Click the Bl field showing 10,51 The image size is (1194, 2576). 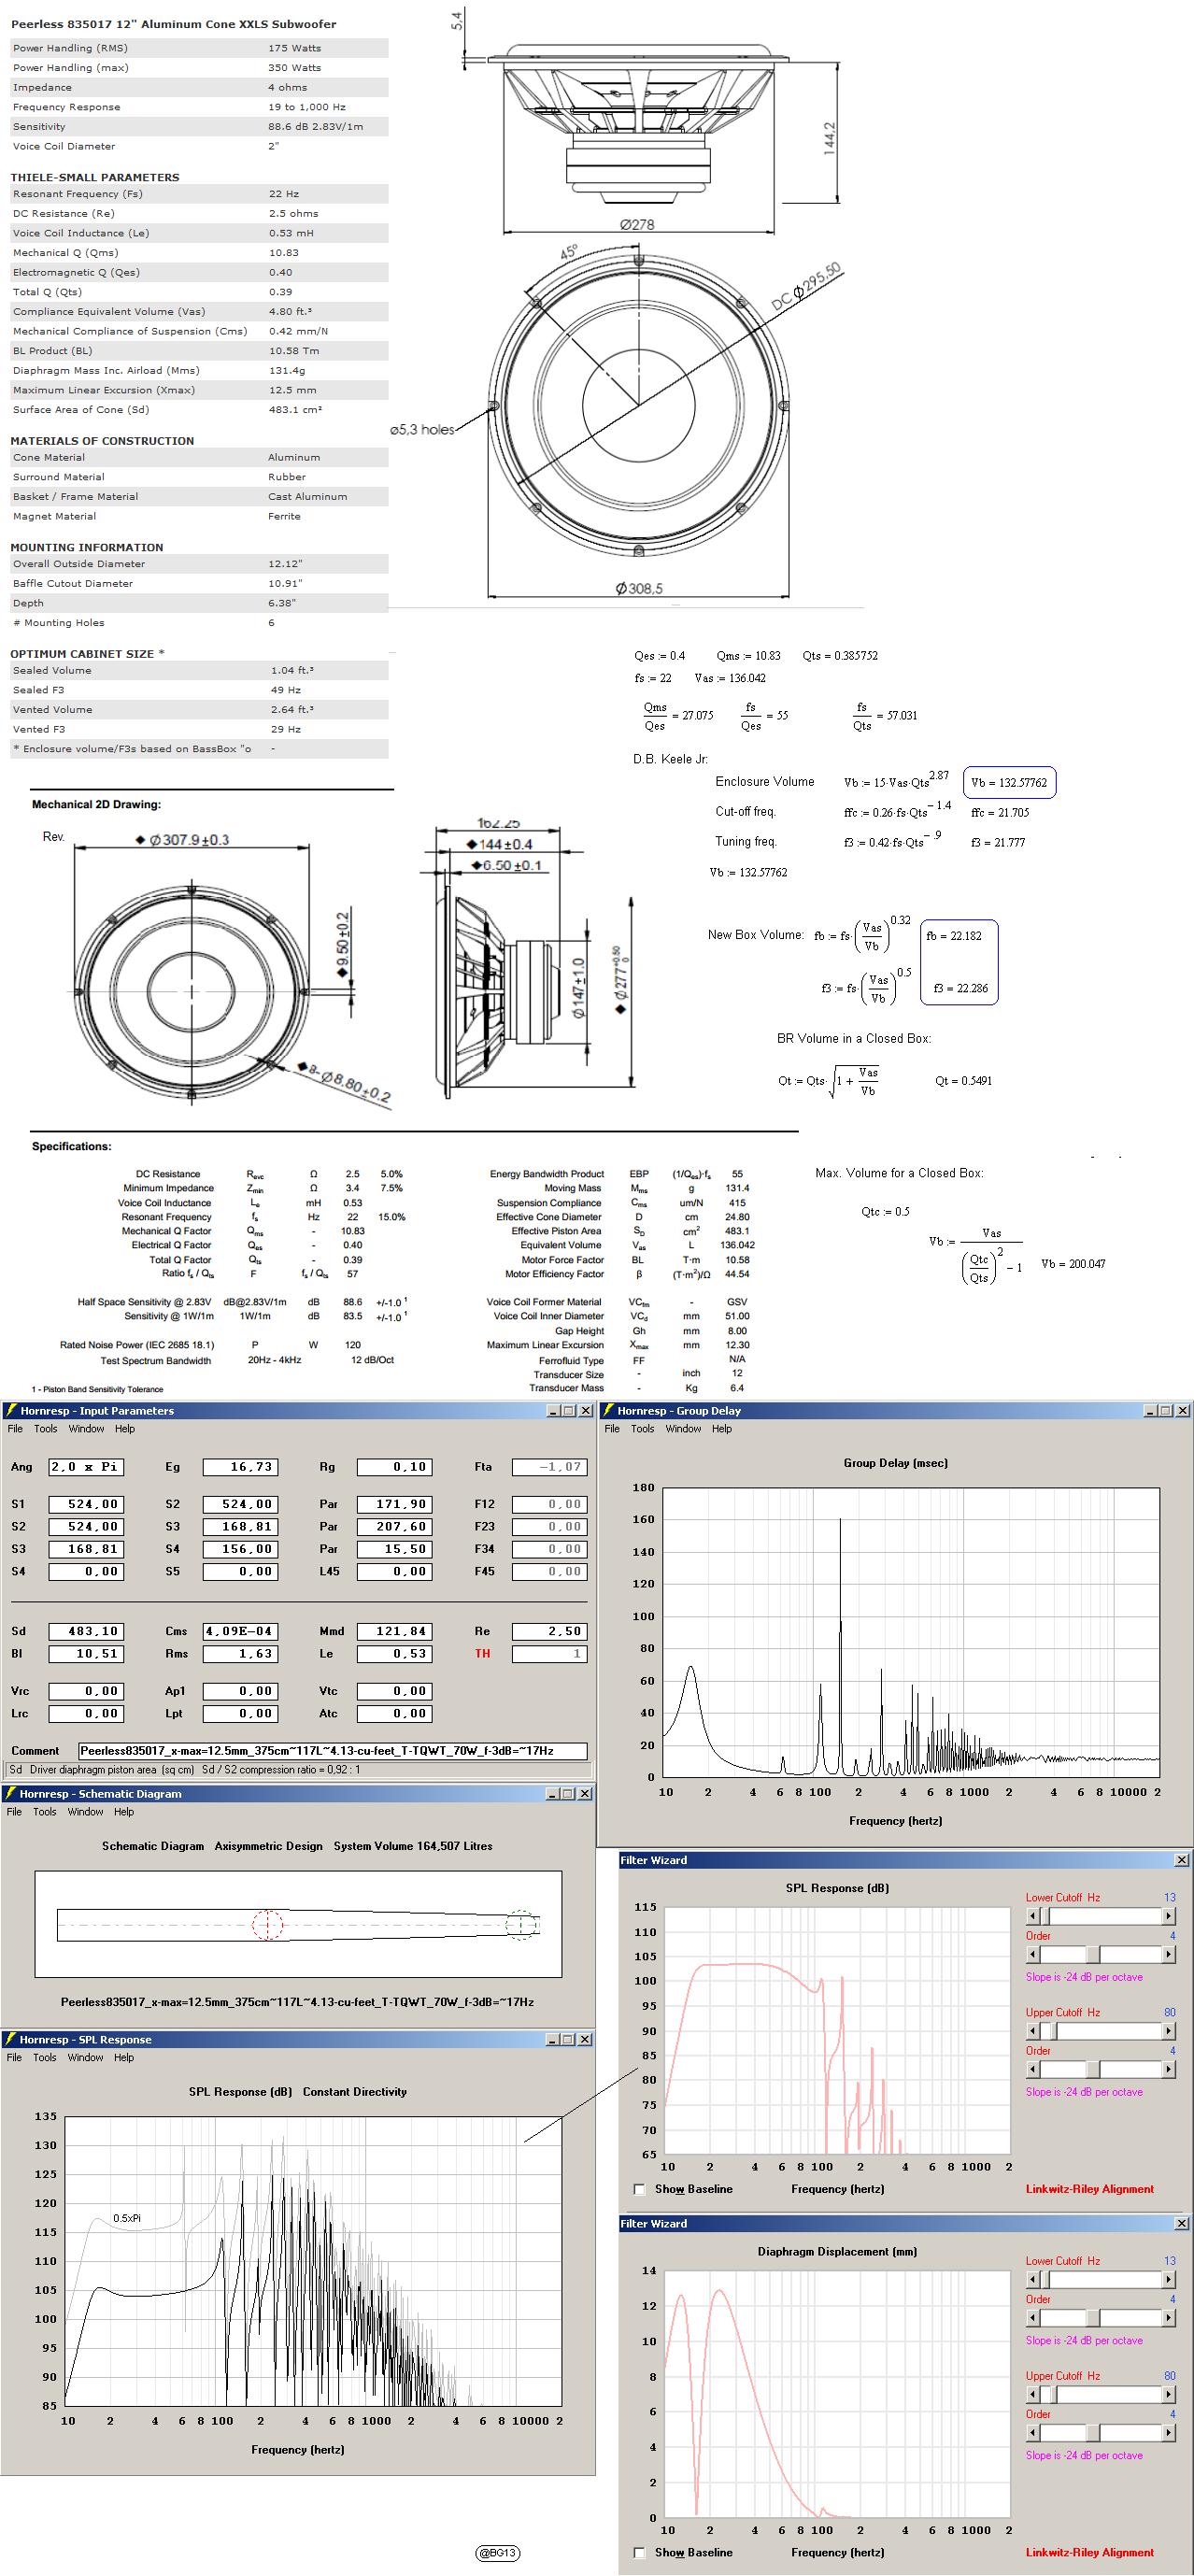click(86, 1653)
